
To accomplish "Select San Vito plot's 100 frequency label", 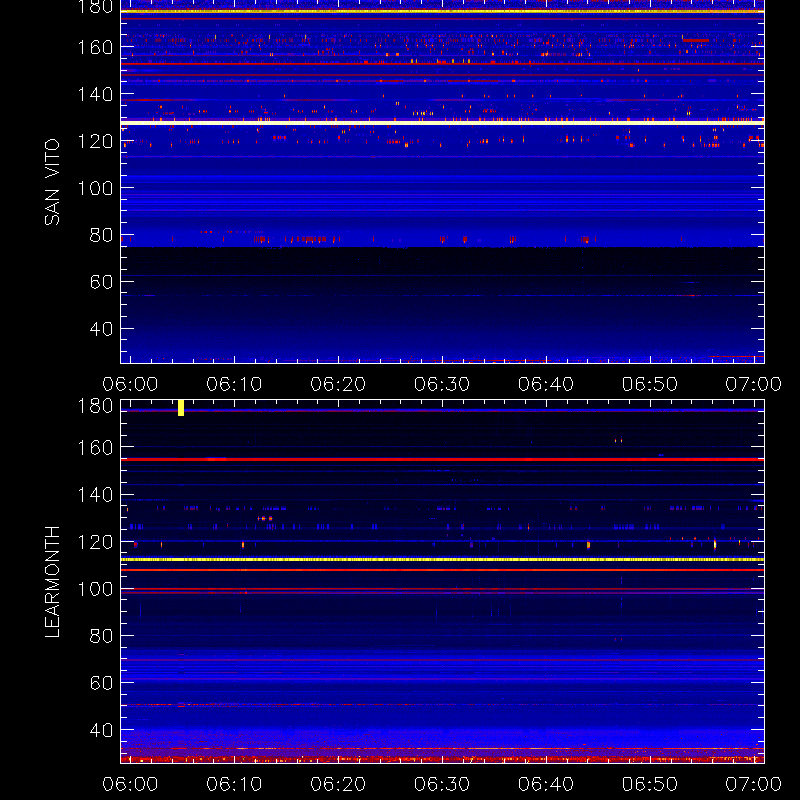I will (95, 188).
